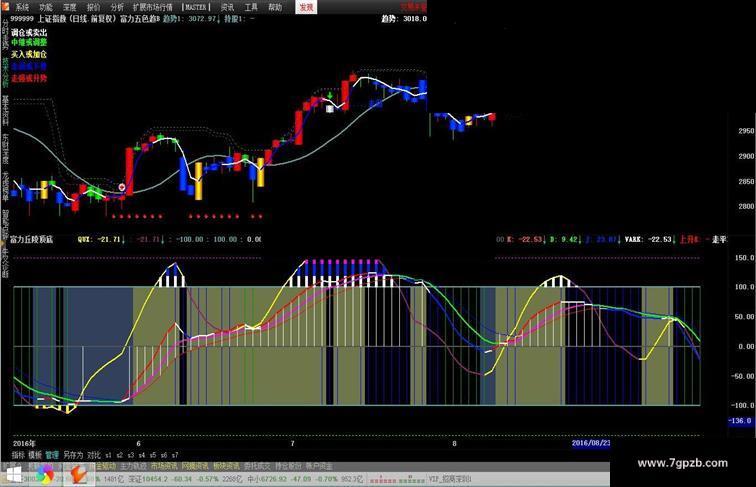Select the s2 template shortcut
Screen dimensions: 756x487
pos(120,455)
